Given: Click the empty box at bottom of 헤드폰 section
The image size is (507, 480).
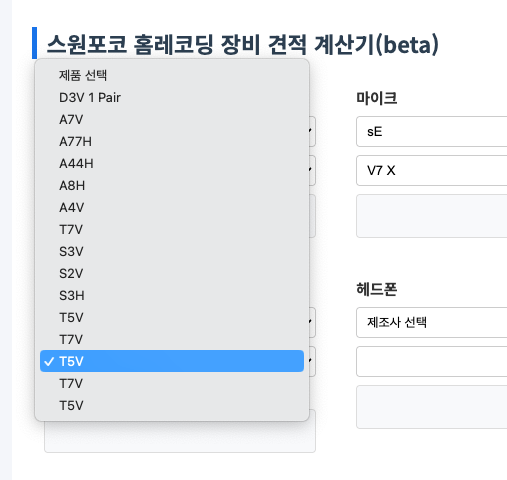Looking at the screenshot, I should pos(431,407).
